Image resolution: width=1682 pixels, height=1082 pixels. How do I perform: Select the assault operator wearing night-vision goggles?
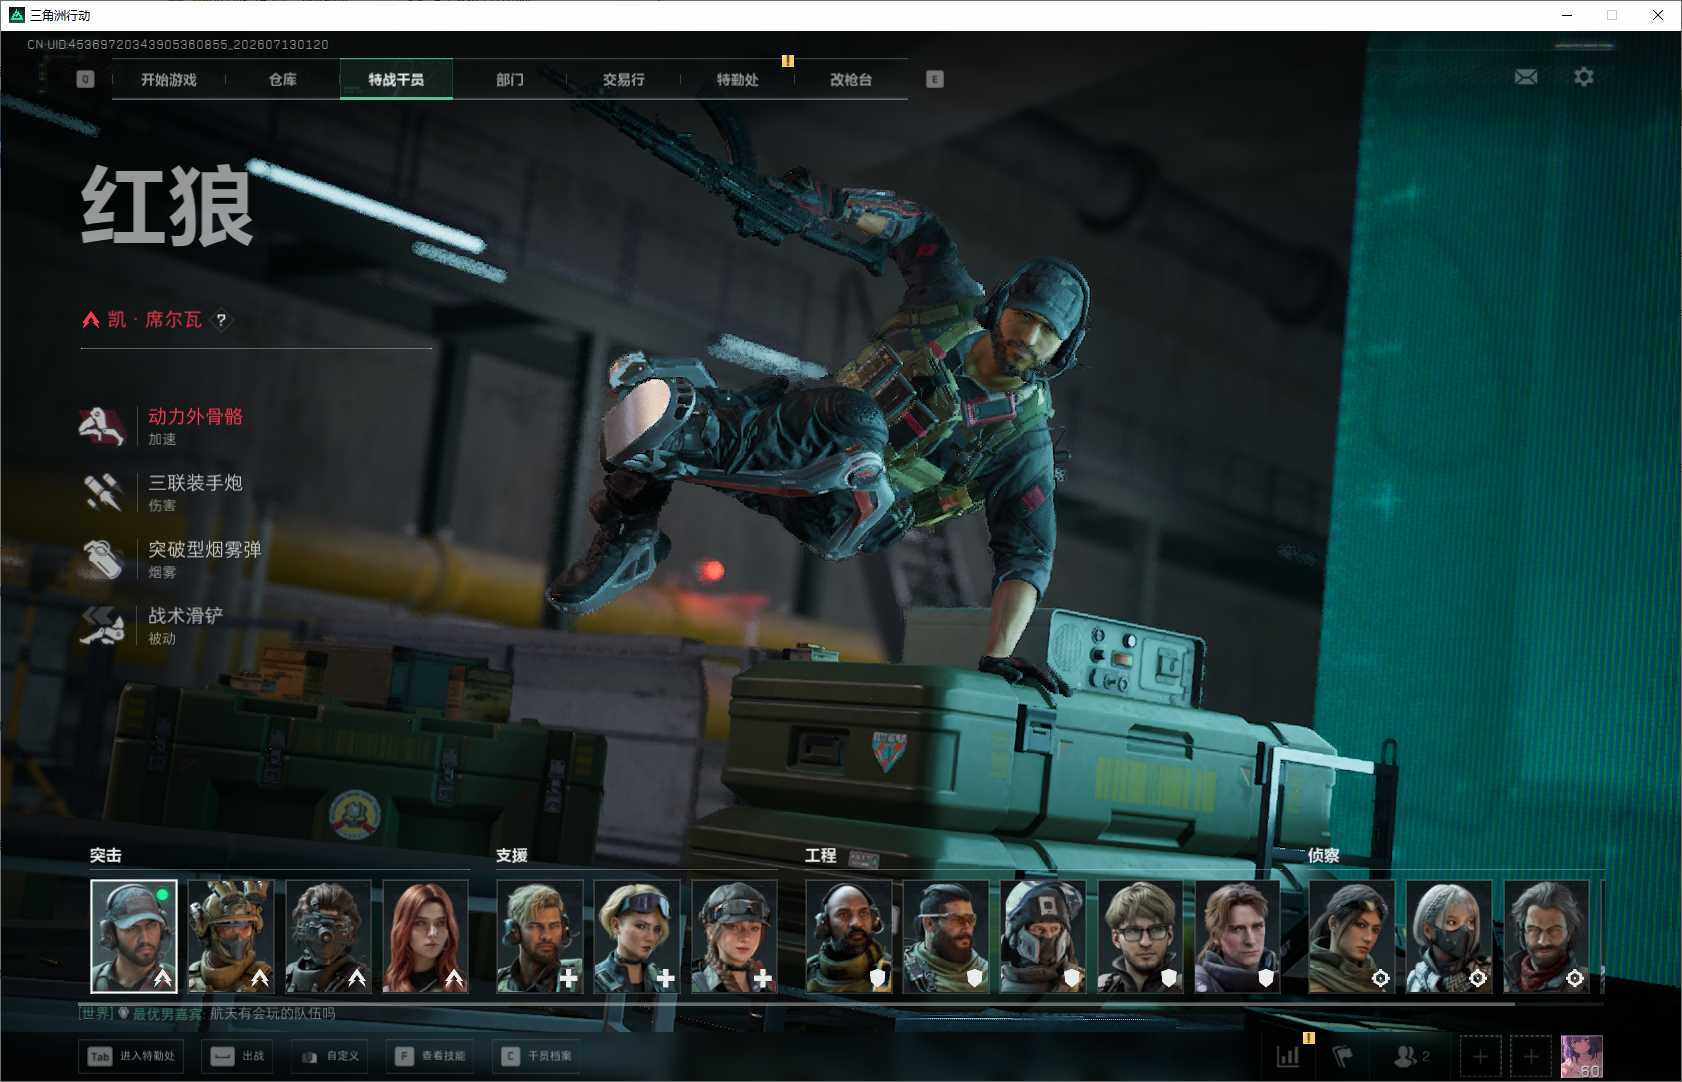click(x=329, y=936)
